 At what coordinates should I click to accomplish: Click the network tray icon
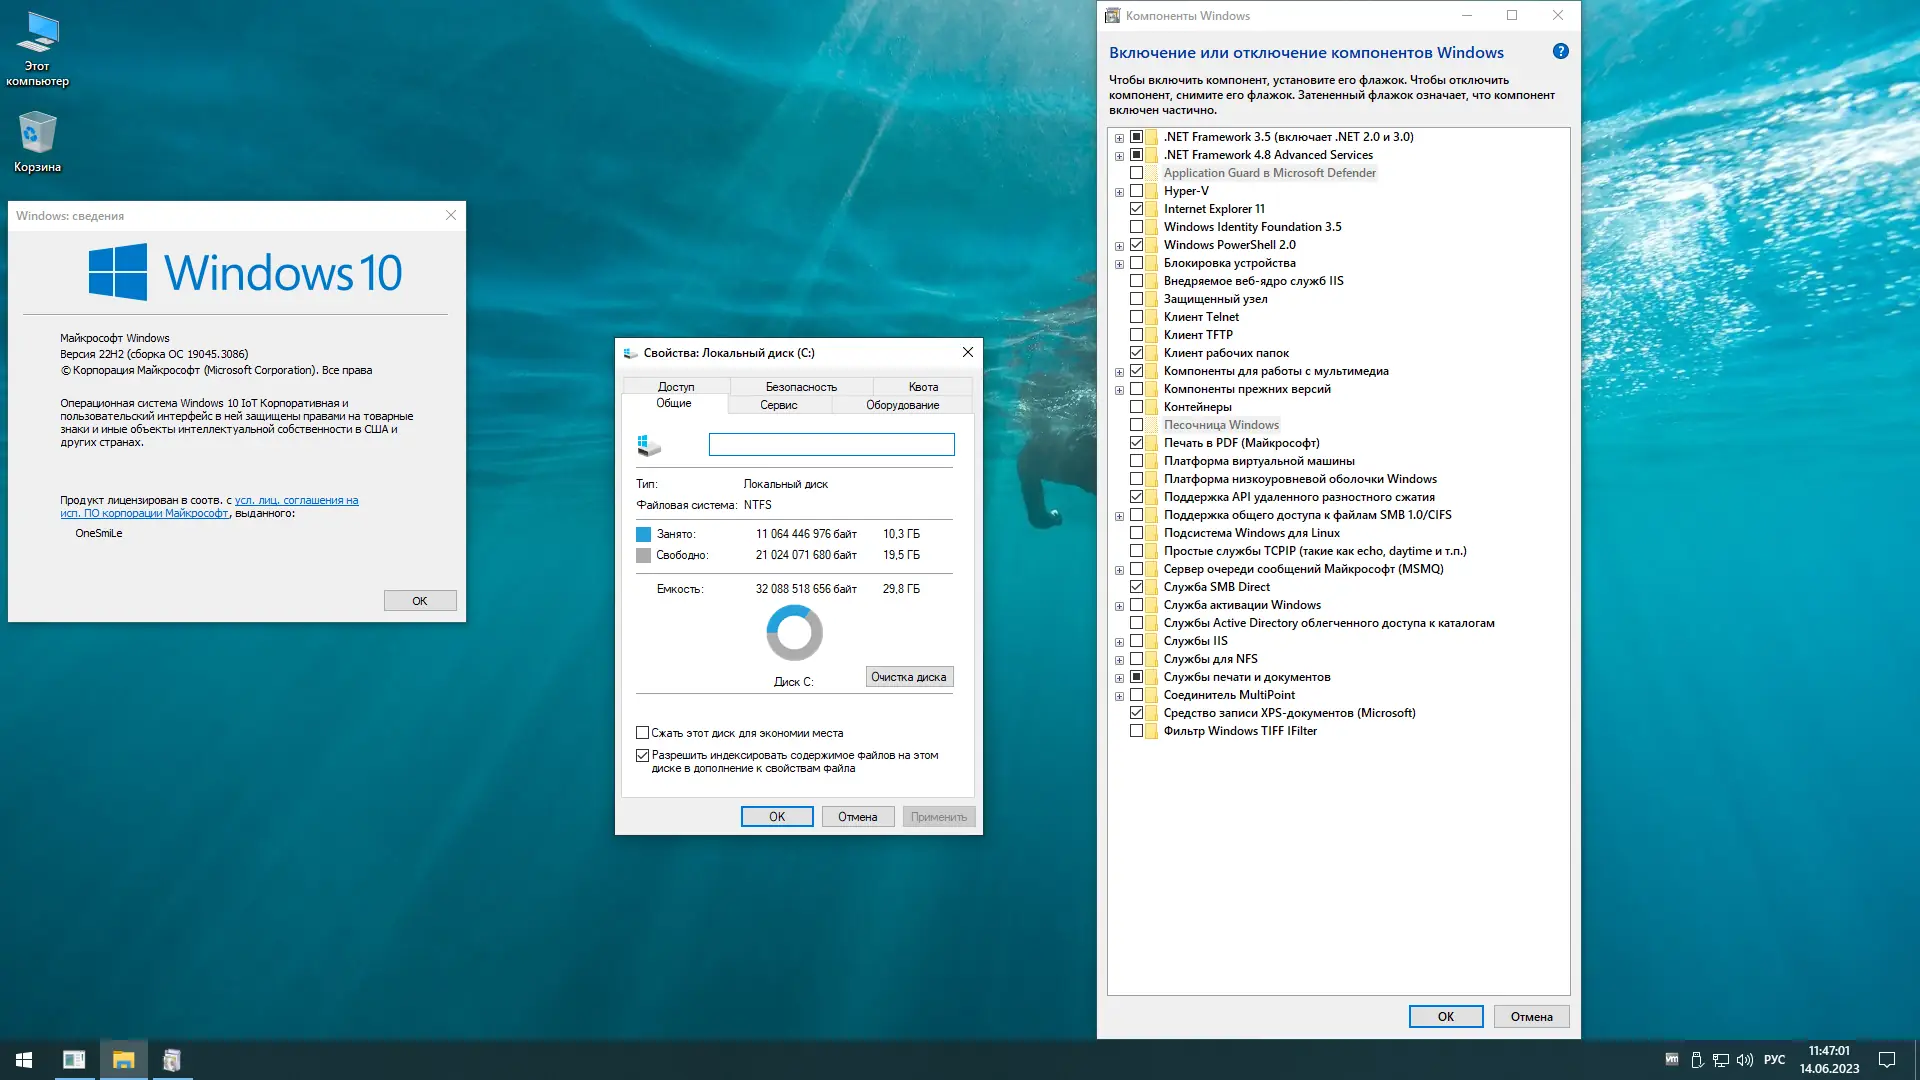(1721, 1060)
